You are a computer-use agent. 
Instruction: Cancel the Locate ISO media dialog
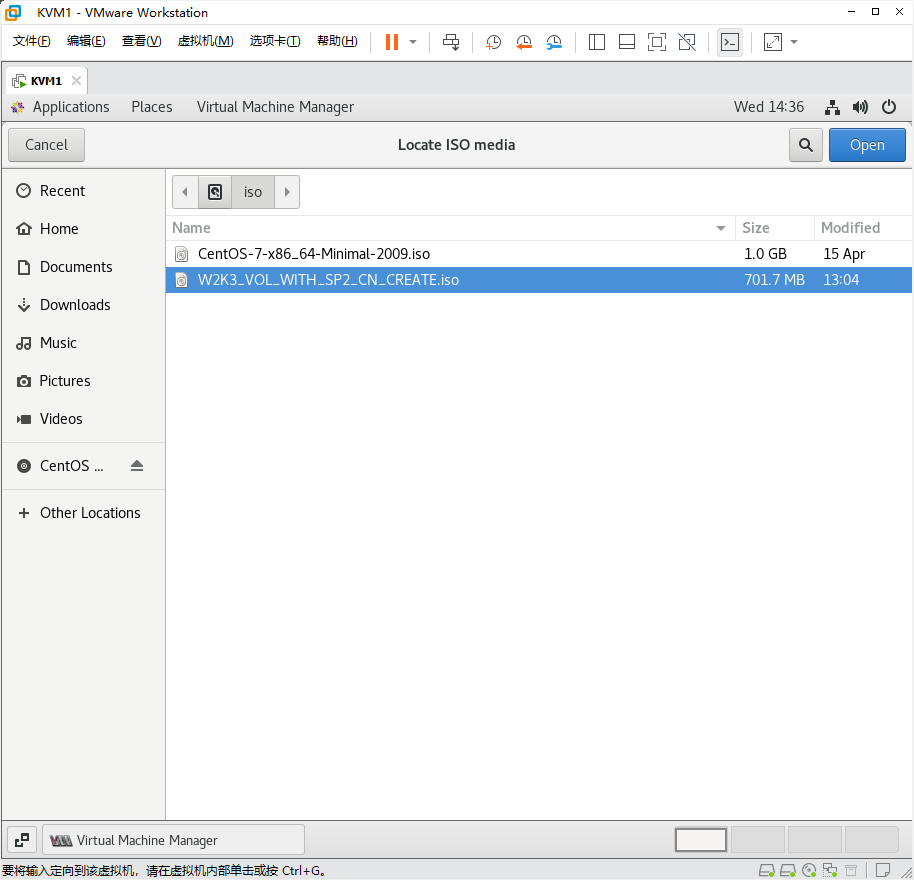(x=46, y=145)
